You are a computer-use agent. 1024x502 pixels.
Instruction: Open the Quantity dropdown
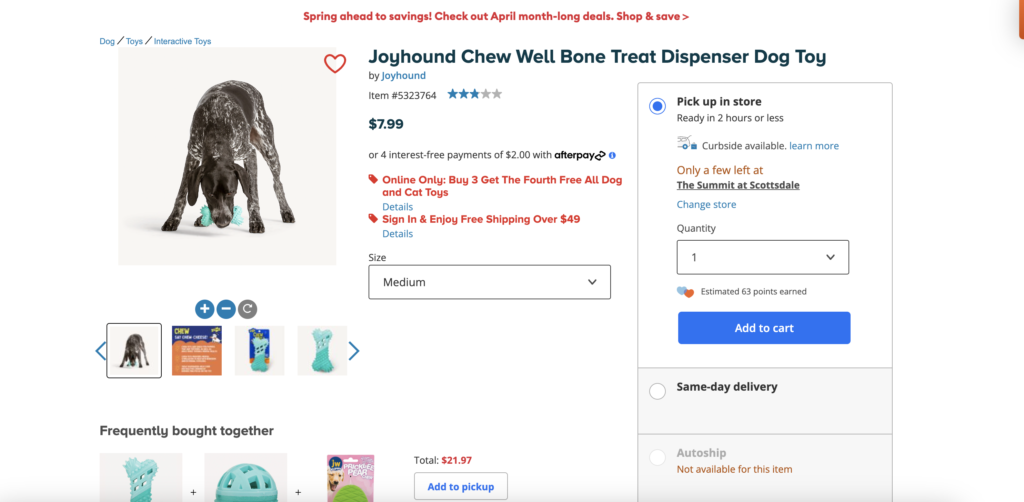click(x=762, y=257)
